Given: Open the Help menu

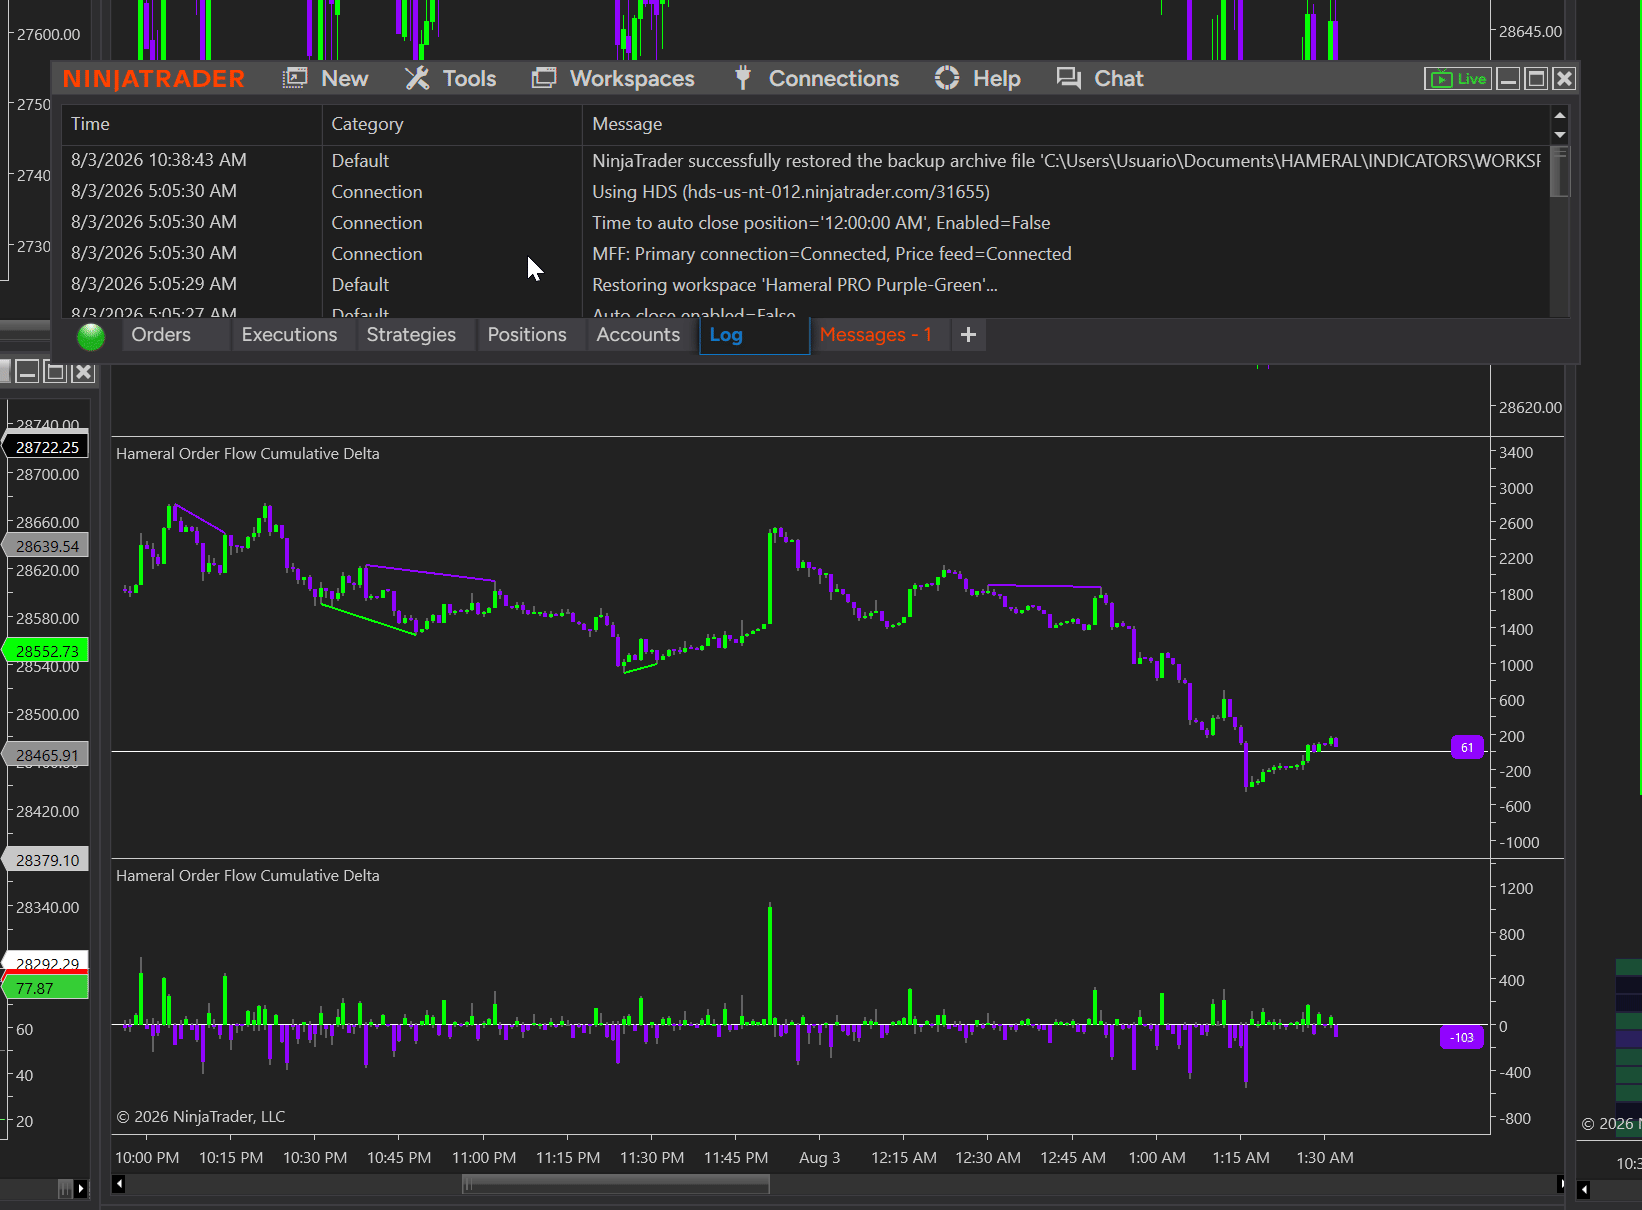Looking at the screenshot, I should click(977, 79).
